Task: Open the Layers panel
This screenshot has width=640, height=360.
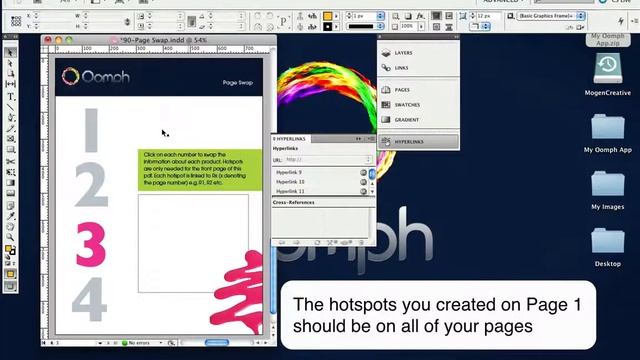Action: [x=418, y=53]
